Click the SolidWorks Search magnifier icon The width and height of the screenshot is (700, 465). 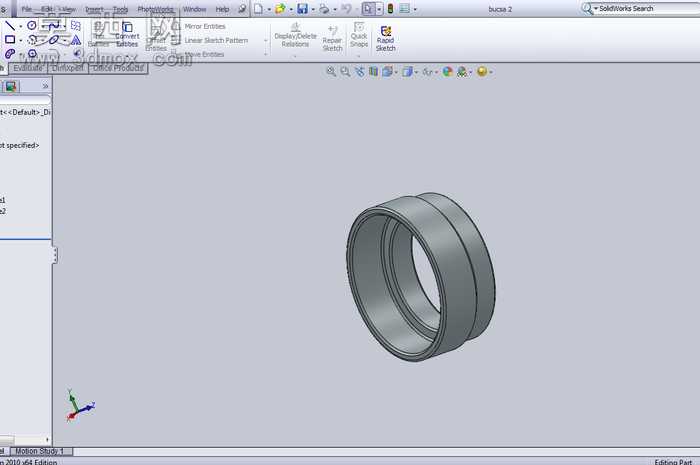[x=587, y=8]
